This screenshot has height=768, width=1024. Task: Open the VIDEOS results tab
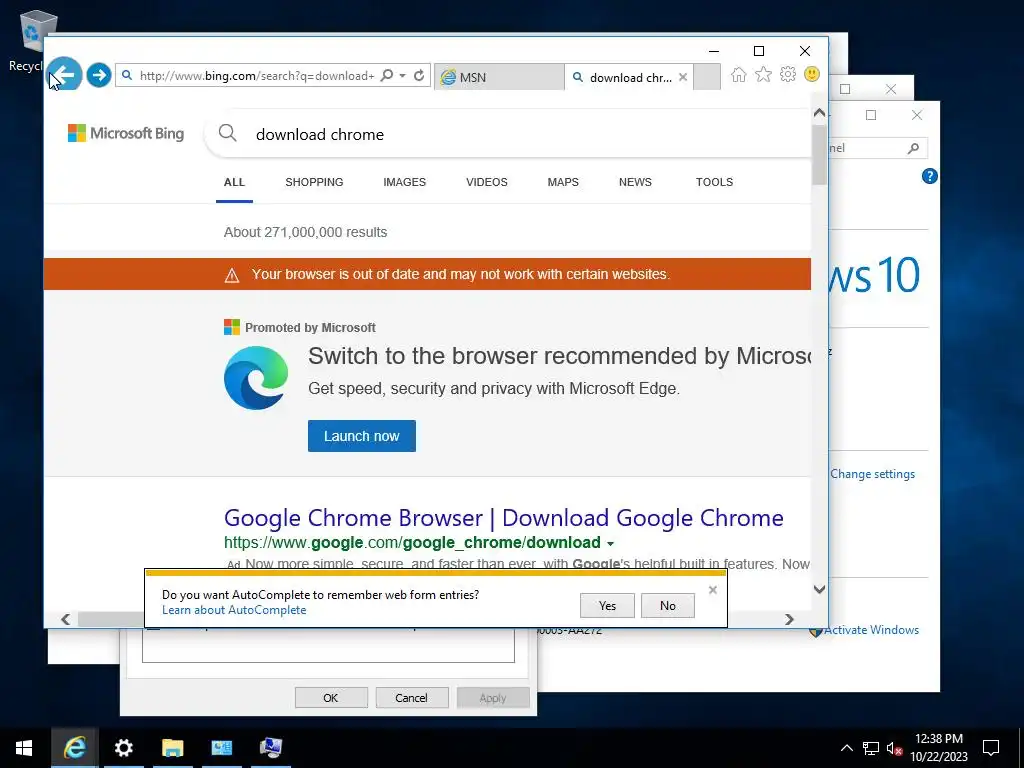pyautogui.click(x=487, y=182)
